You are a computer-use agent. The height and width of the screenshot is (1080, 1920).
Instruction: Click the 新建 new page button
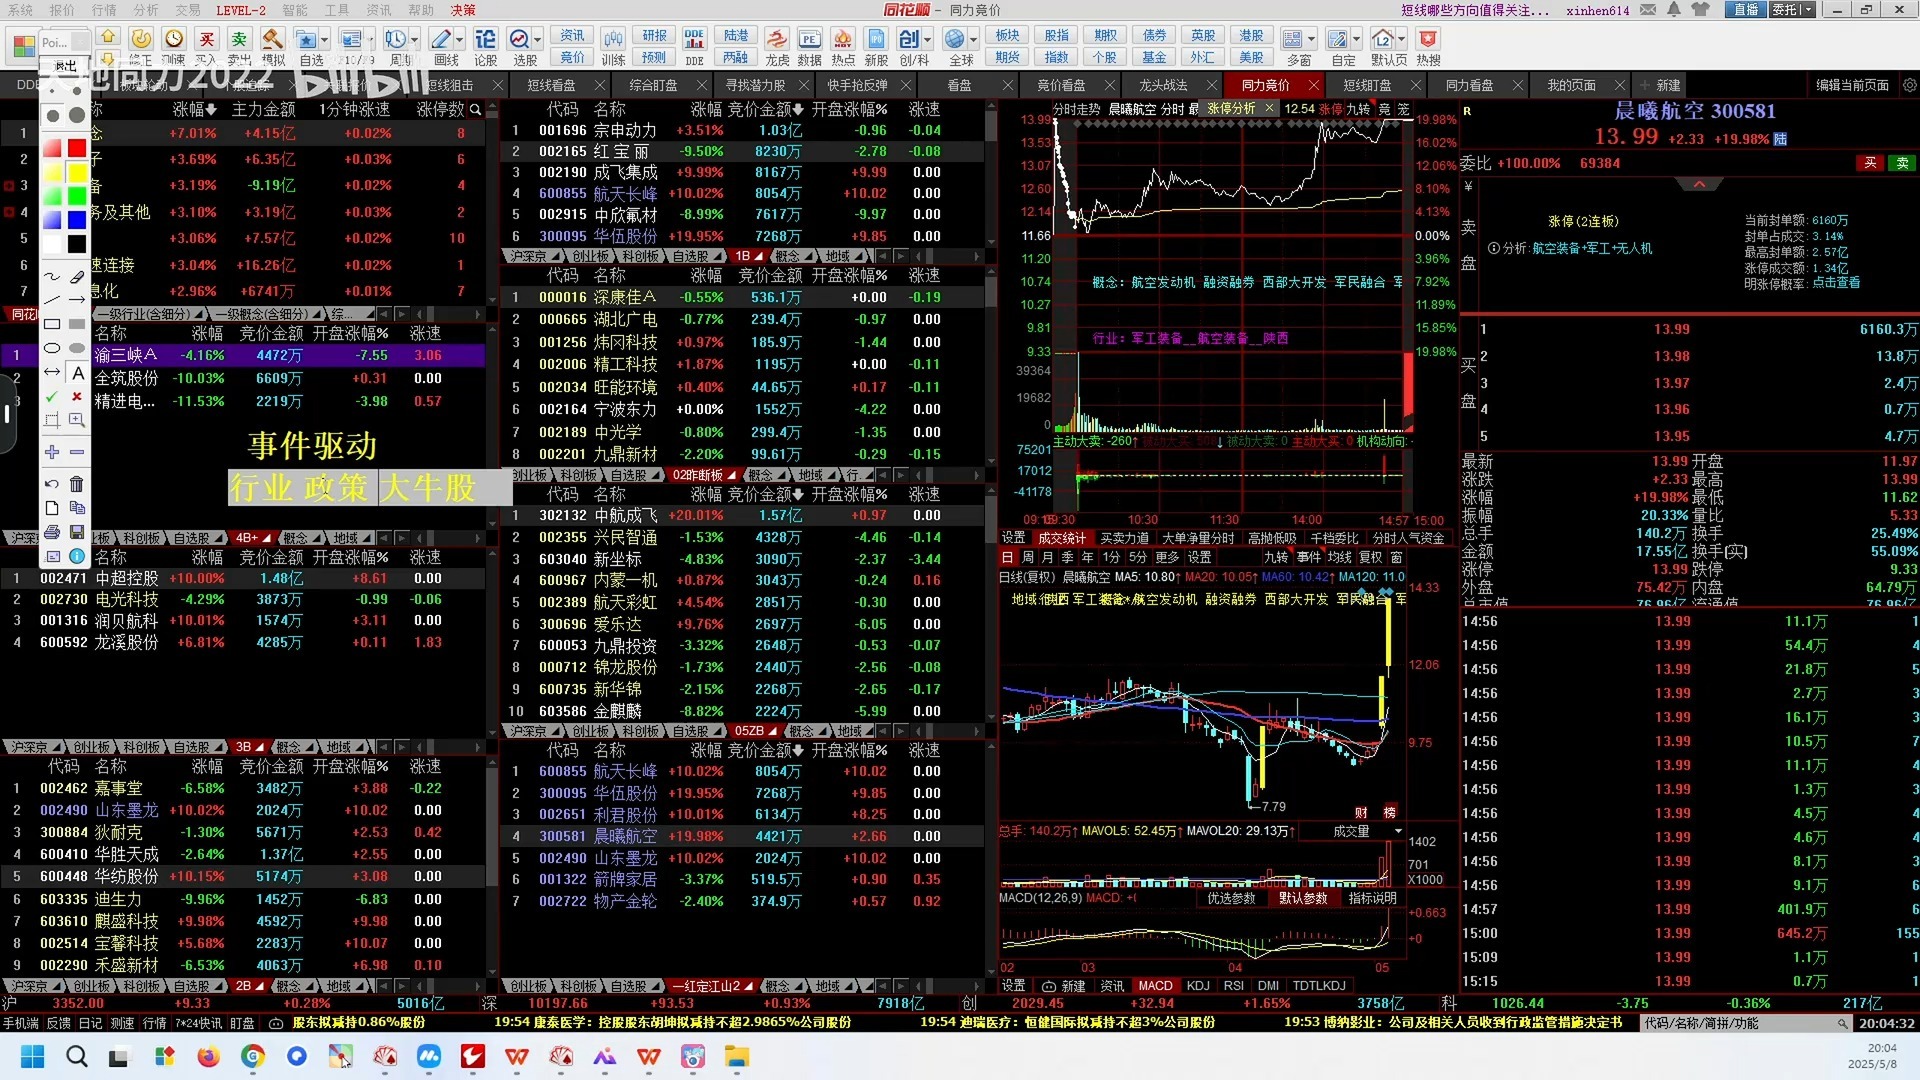(x=1661, y=85)
